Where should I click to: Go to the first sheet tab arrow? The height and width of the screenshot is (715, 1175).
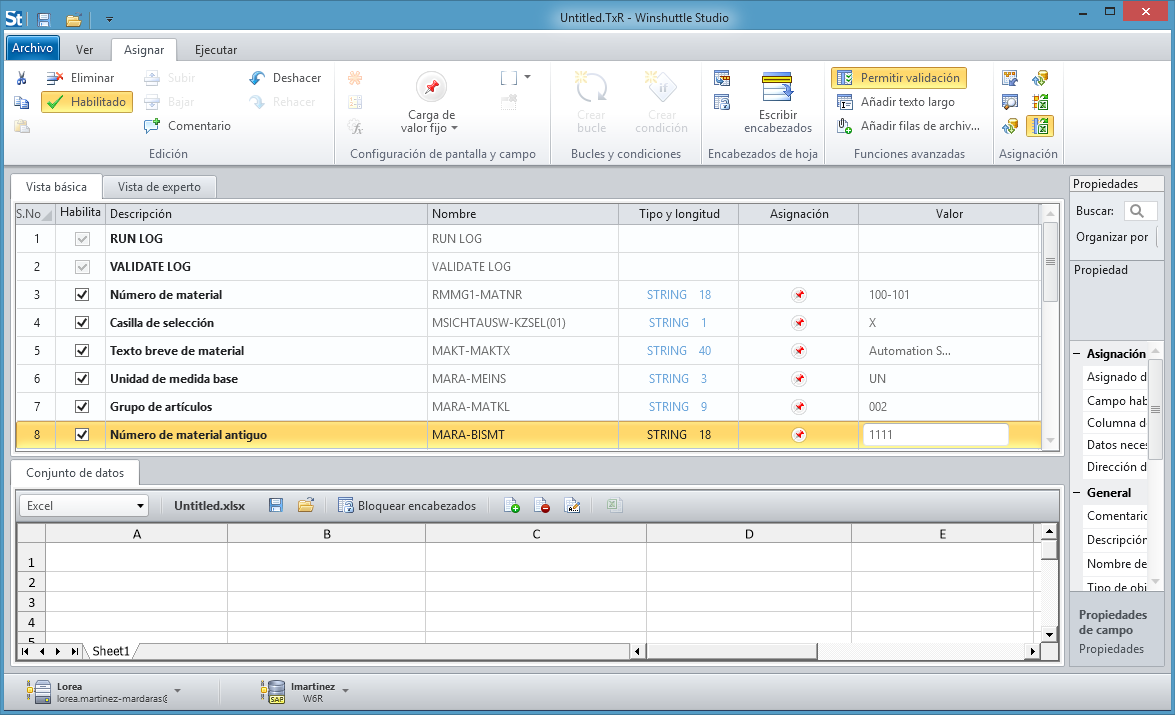[x=25, y=651]
